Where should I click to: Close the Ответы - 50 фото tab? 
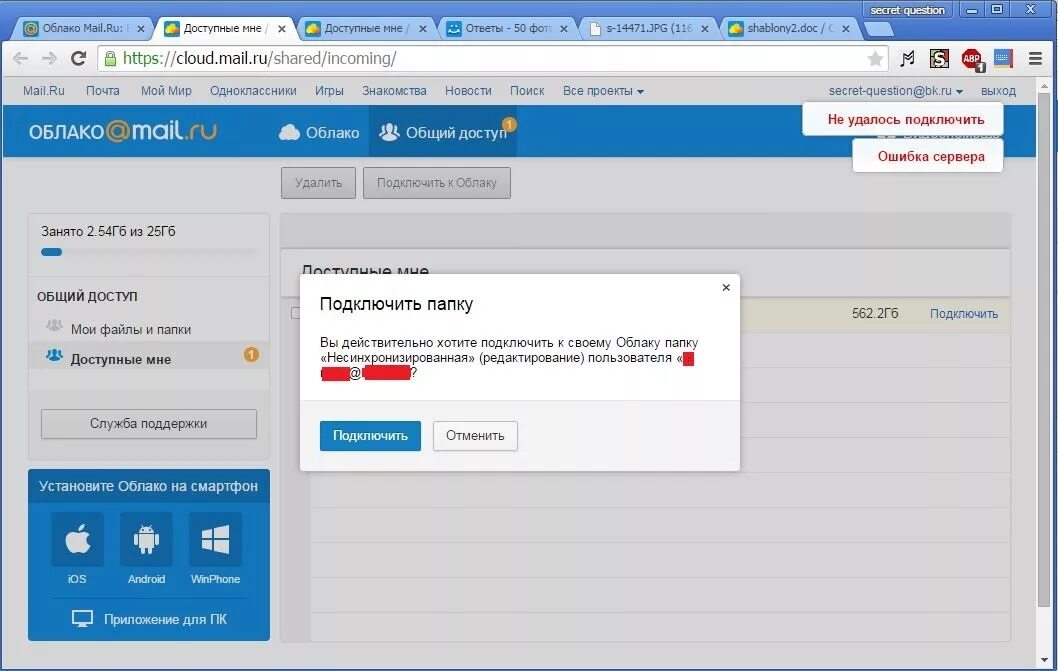click(563, 28)
